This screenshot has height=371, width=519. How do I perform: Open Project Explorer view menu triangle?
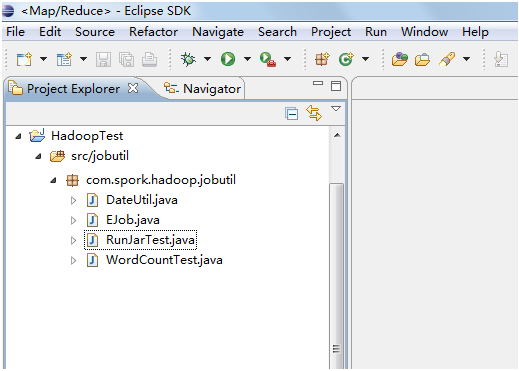tap(336, 109)
